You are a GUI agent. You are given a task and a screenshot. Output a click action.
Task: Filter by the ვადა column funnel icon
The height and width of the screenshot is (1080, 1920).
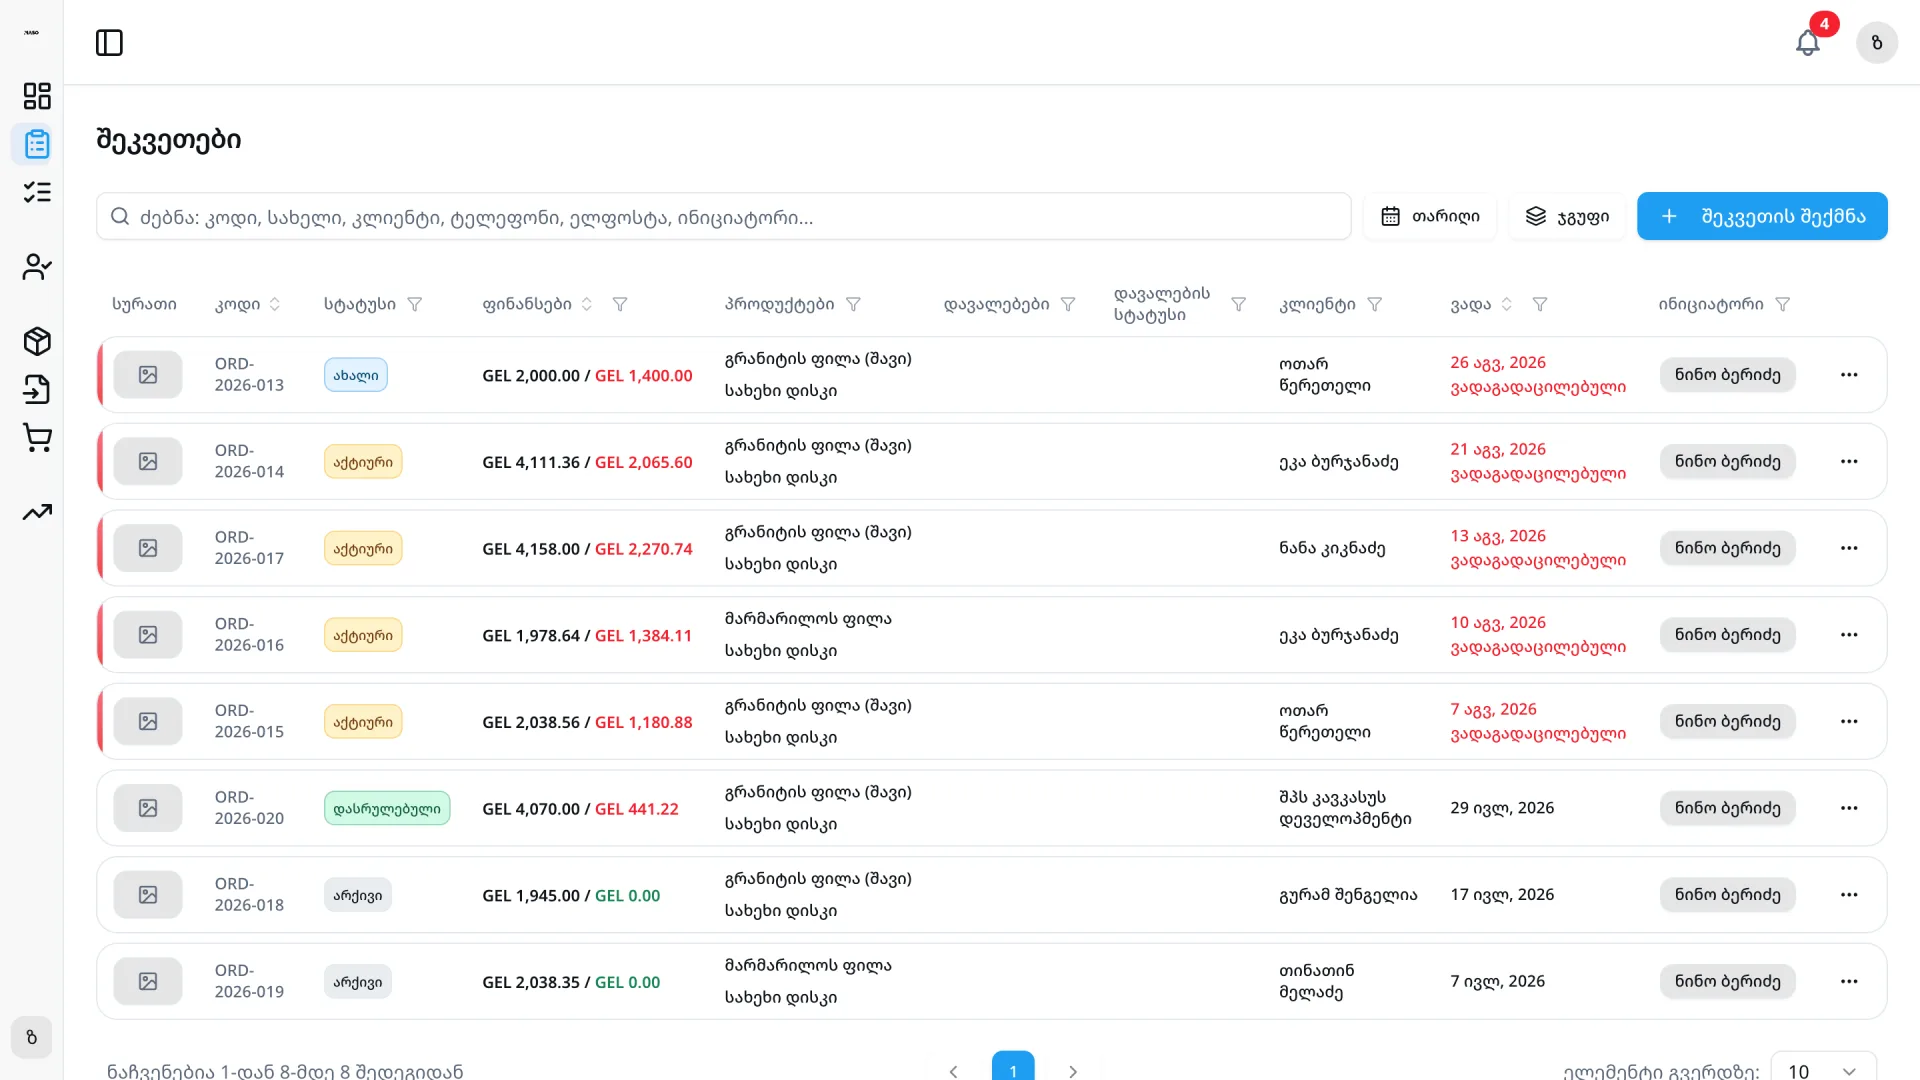point(1540,304)
